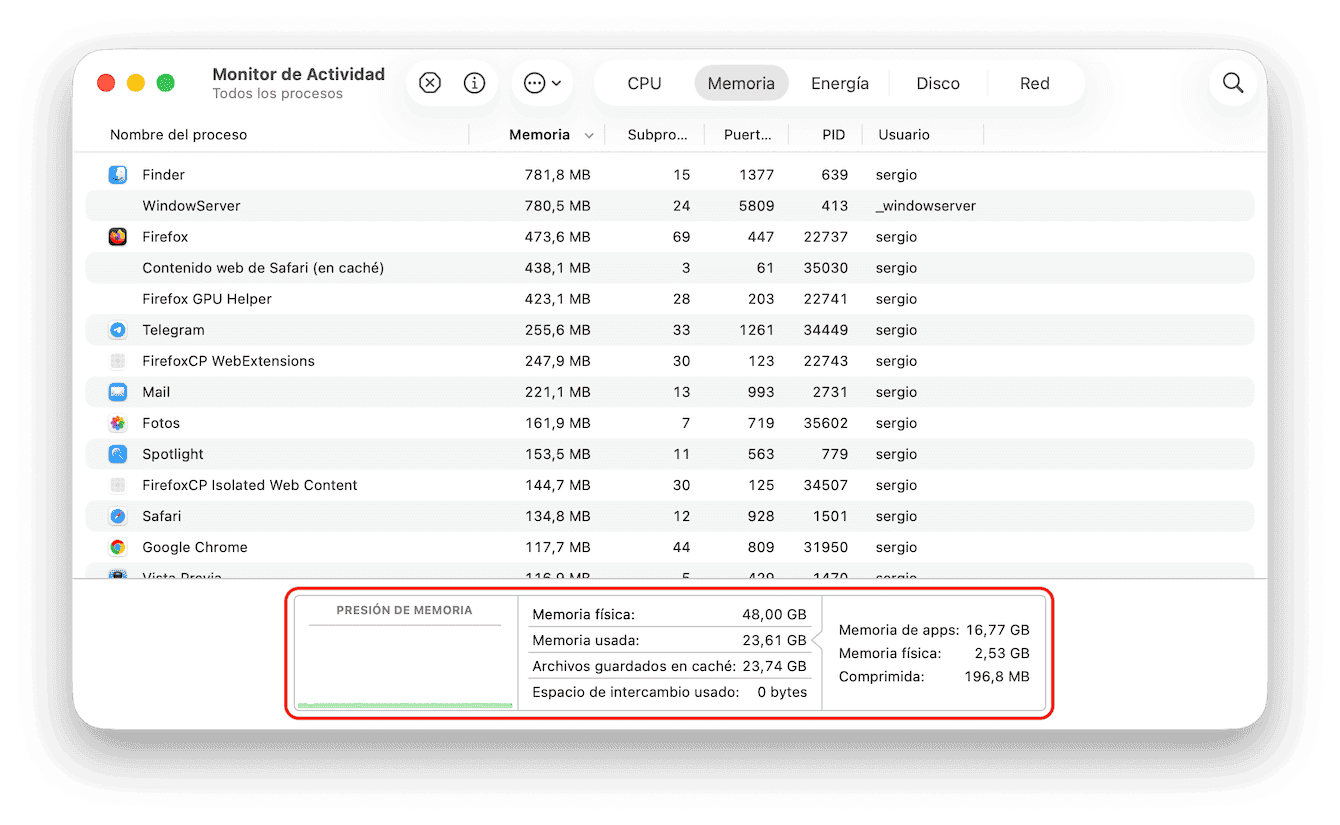Open the Energía tab
1340x825 pixels.
coord(840,83)
